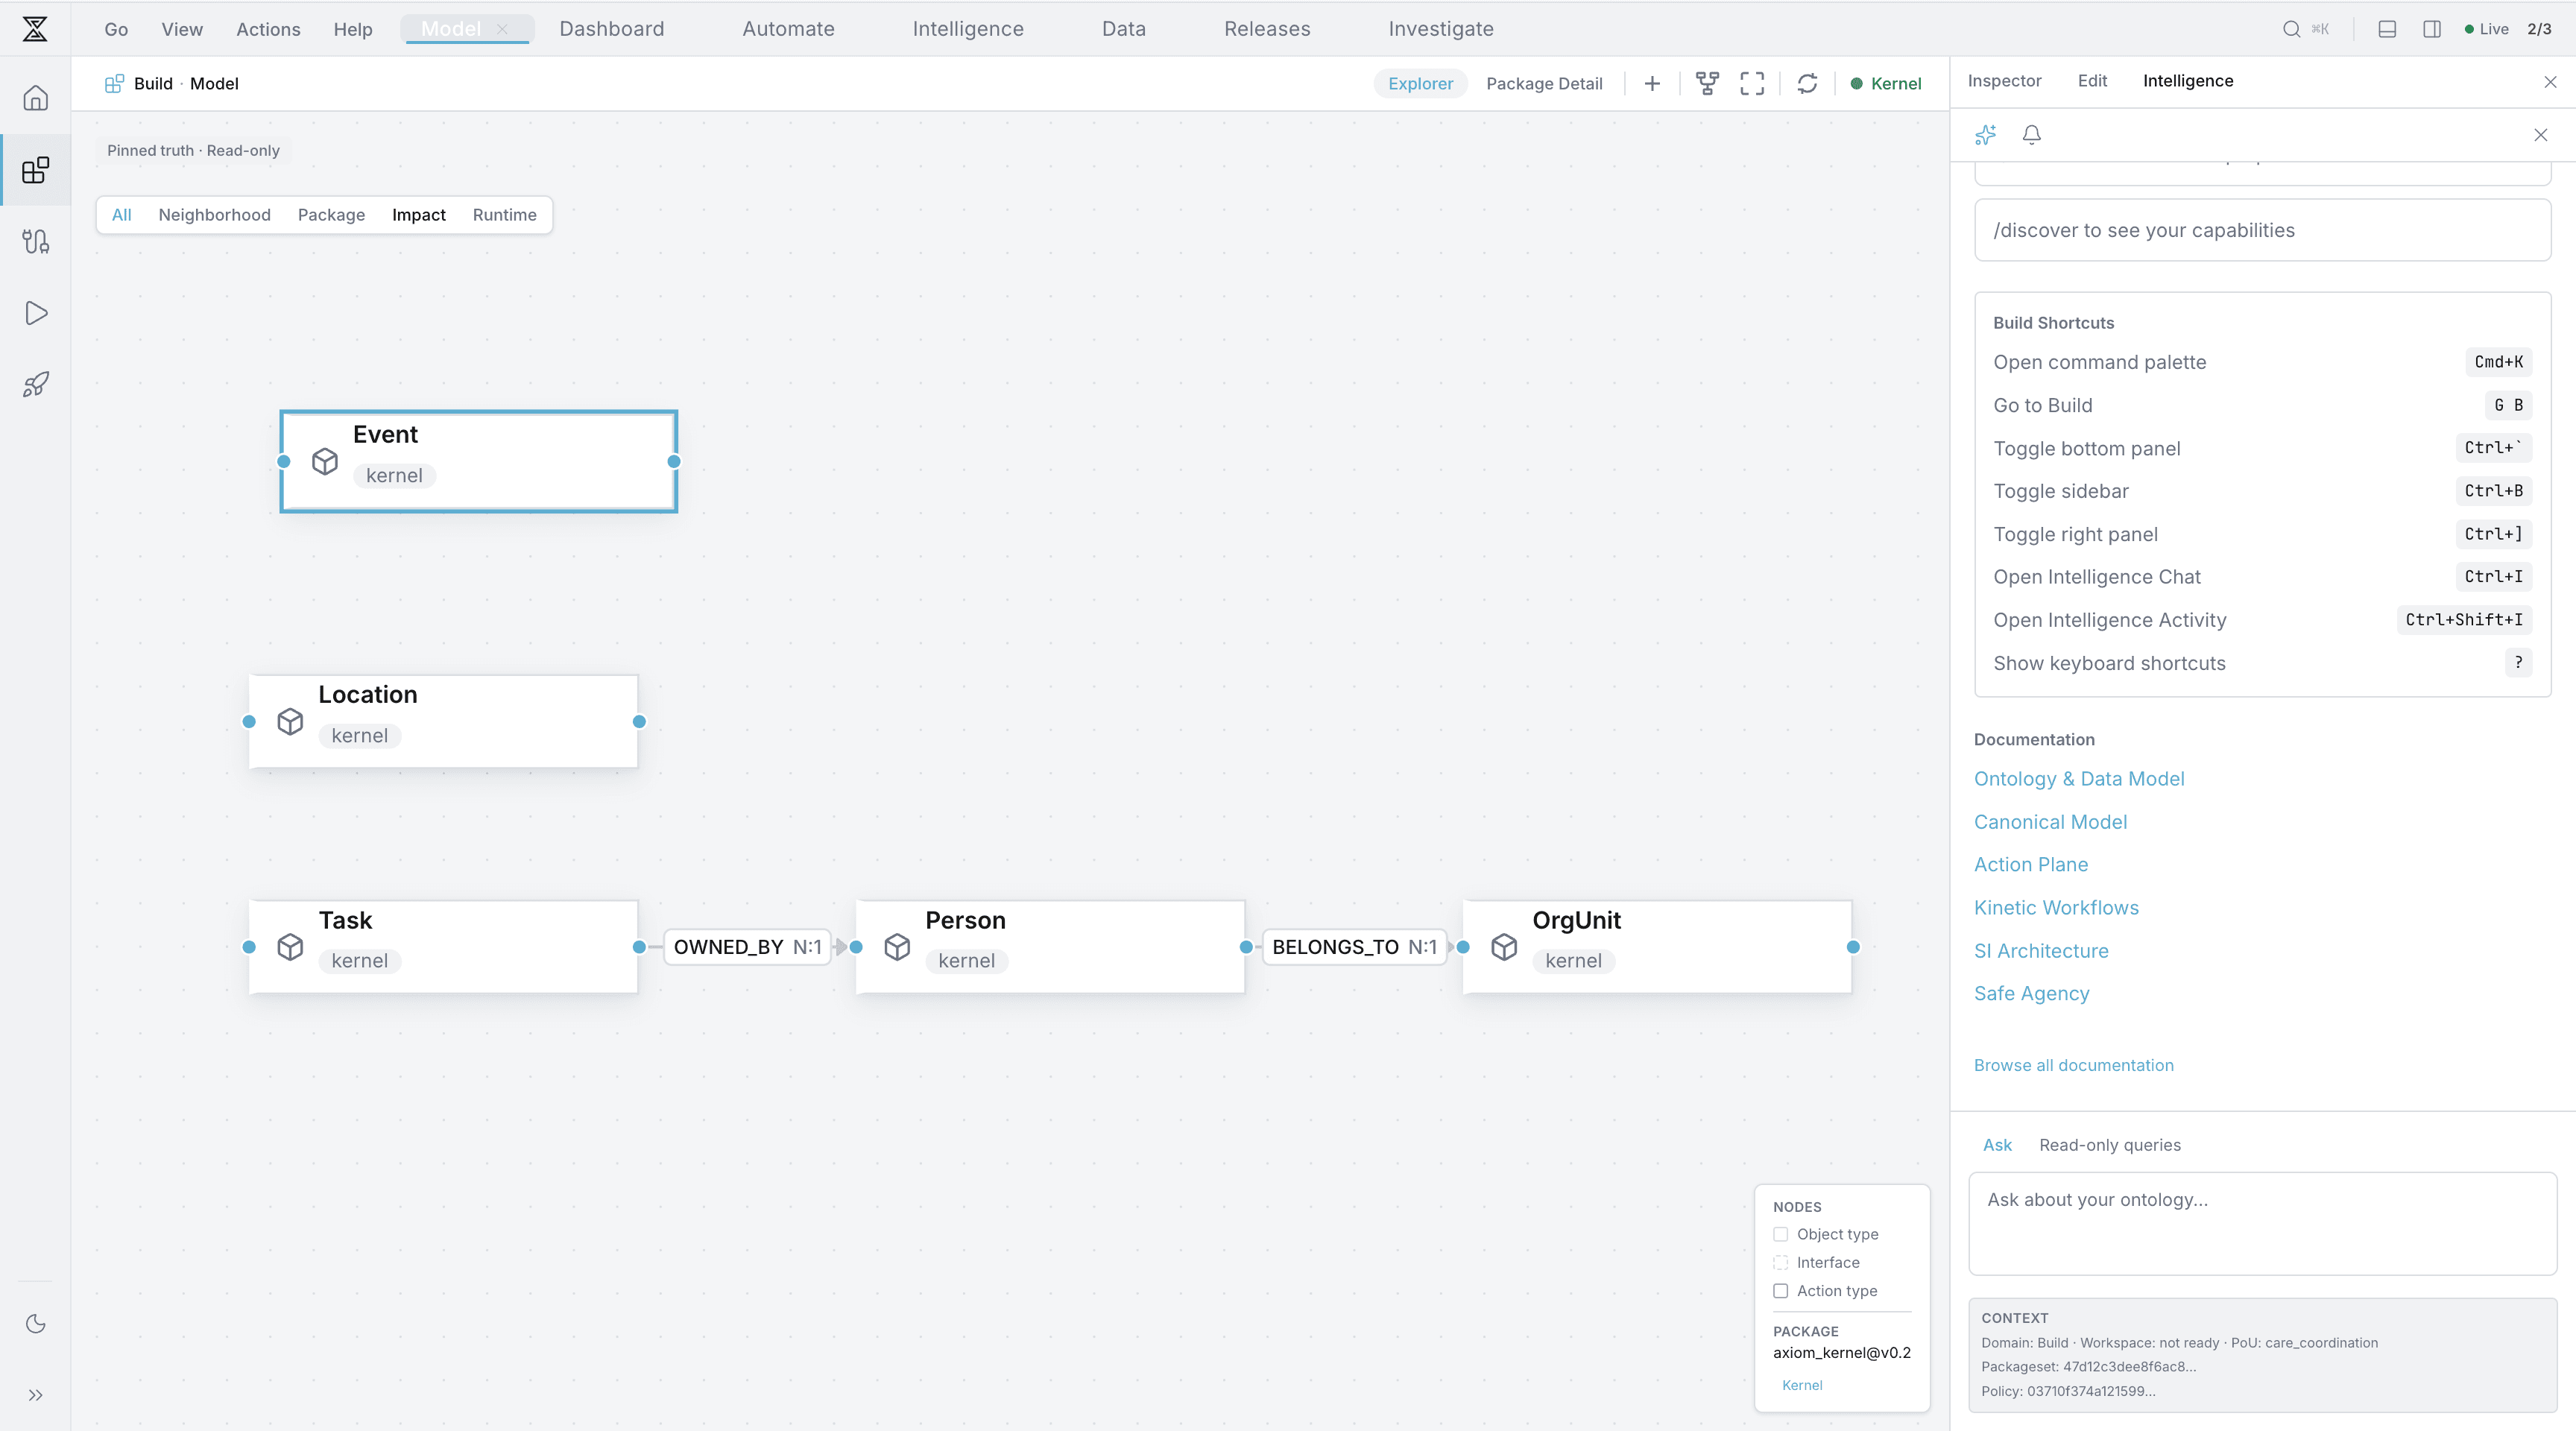Viewport: 2576px width, 1431px height.
Task: Check the Interface filter in NODES legend
Action: pyautogui.click(x=1780, y=1262)
